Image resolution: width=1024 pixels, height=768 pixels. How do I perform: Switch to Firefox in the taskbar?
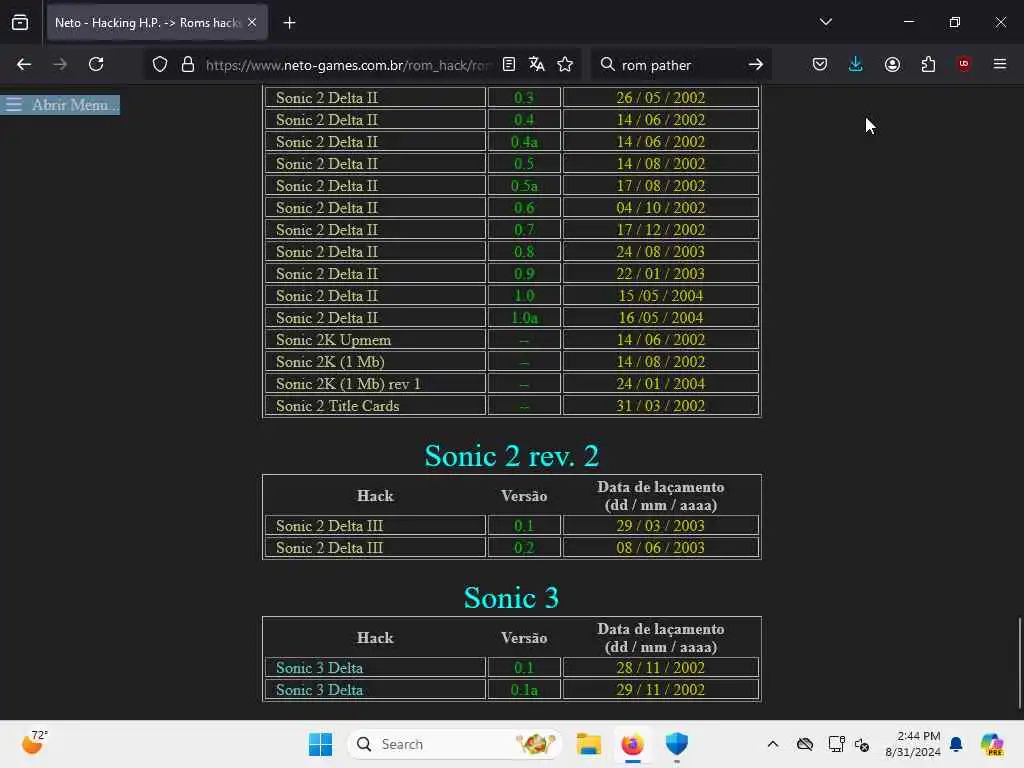point(632,744)
